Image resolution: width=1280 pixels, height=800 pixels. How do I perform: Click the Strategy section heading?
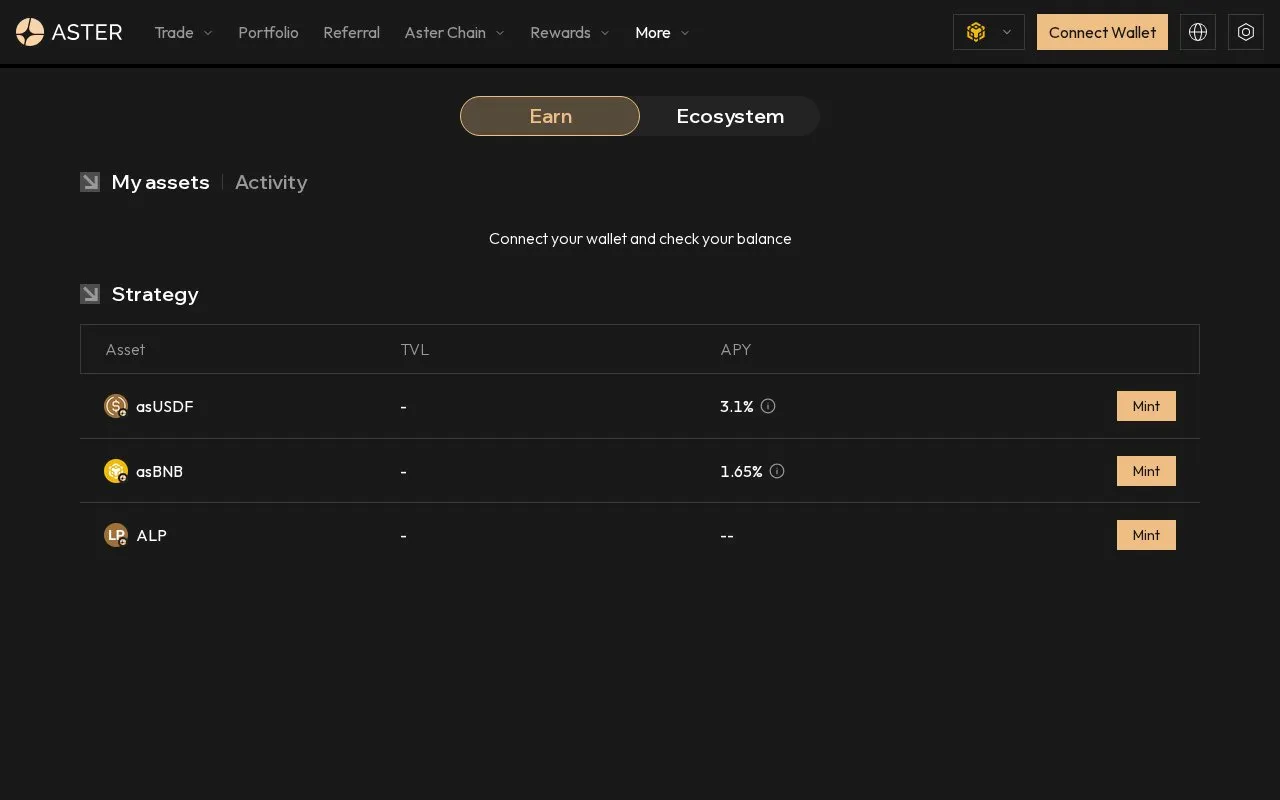tap(155, 294)
